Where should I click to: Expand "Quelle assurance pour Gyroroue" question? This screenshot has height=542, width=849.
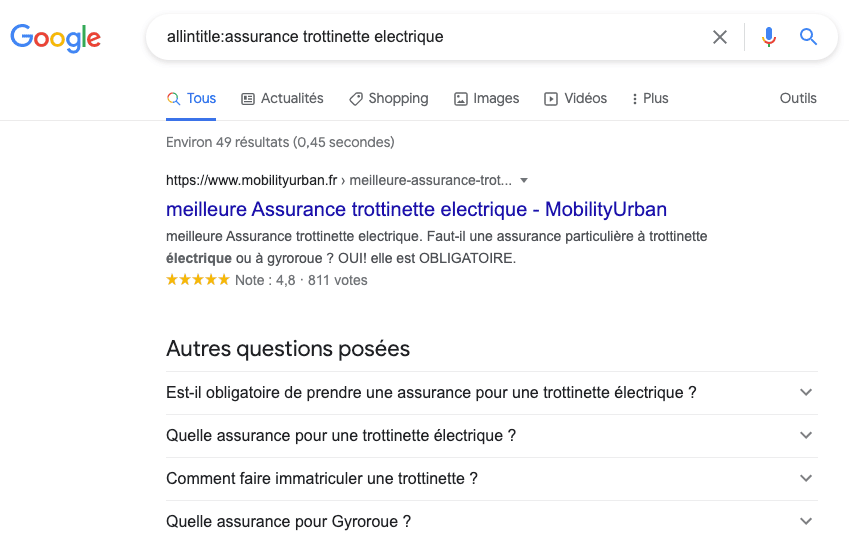491,521
